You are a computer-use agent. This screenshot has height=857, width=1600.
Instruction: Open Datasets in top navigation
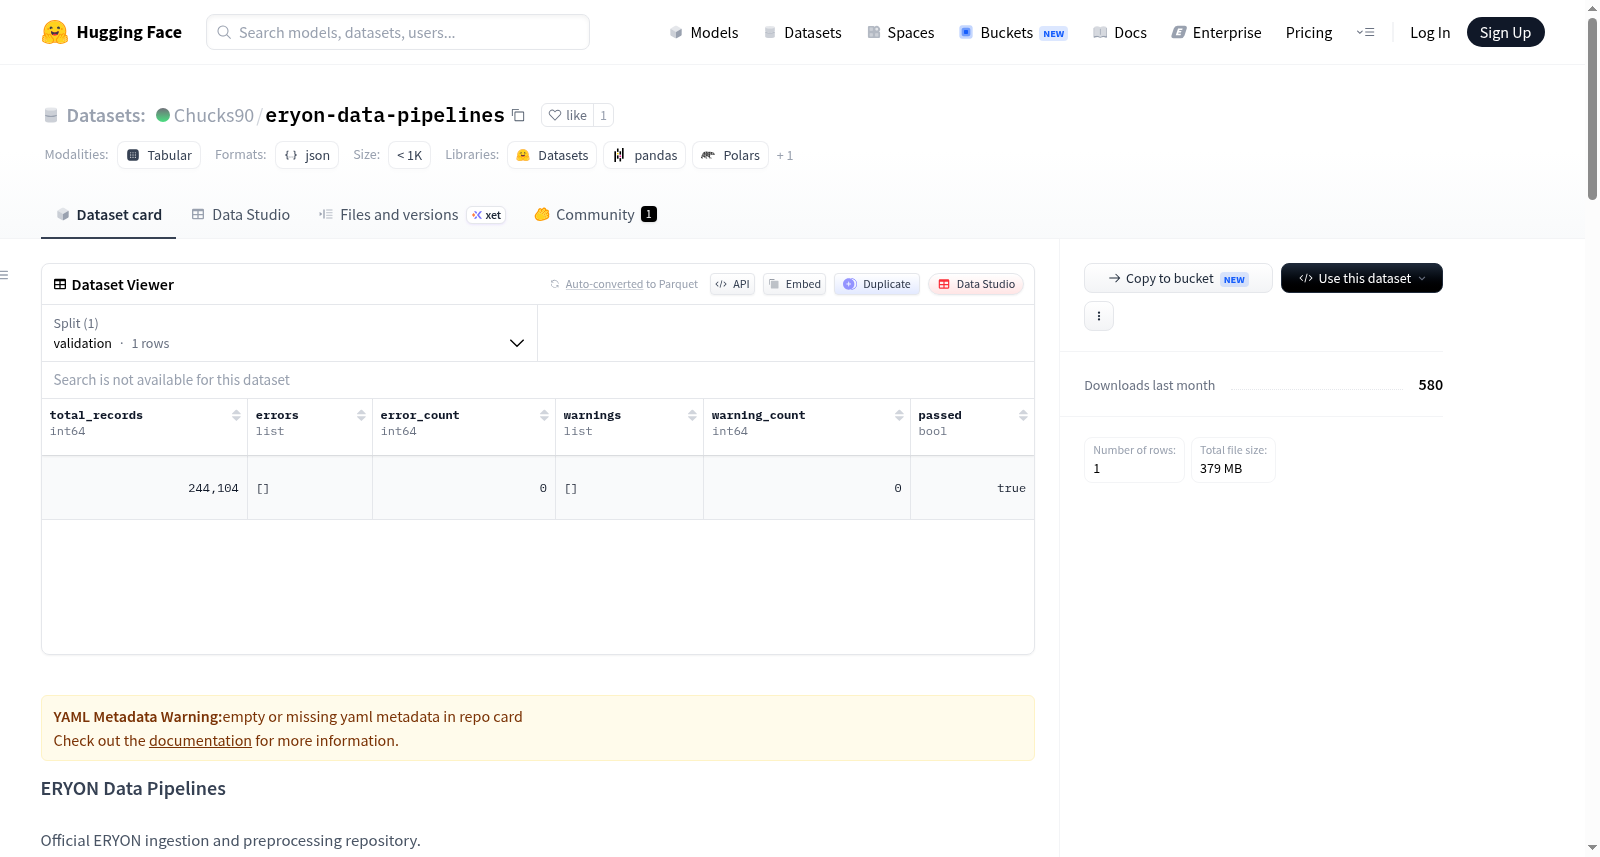tap(802, 32)
